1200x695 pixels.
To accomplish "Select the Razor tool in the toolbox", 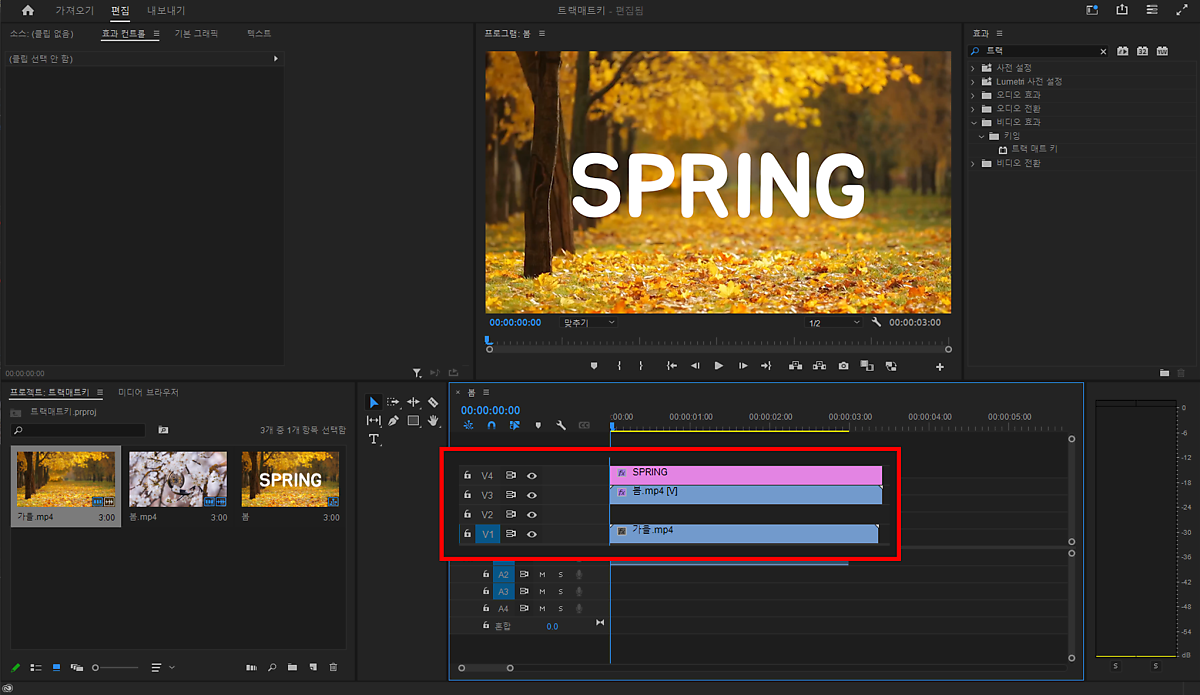I will click(433, 402).
